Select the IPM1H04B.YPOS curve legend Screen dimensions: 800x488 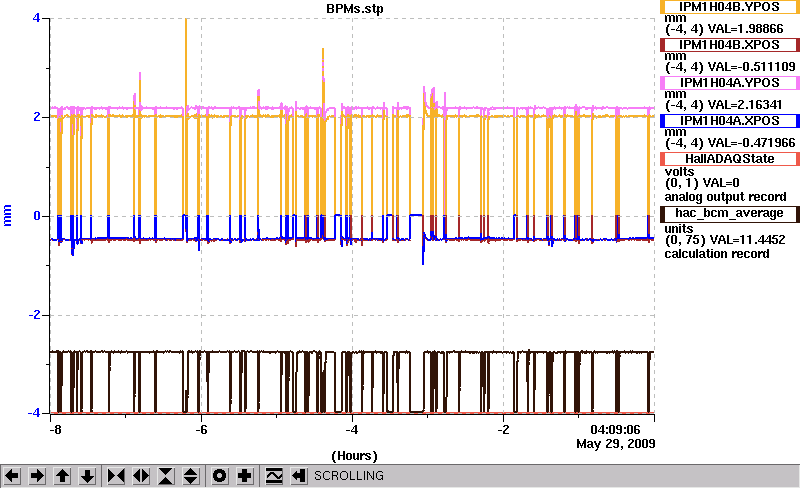pyautogui.click(x=730, y=7)
